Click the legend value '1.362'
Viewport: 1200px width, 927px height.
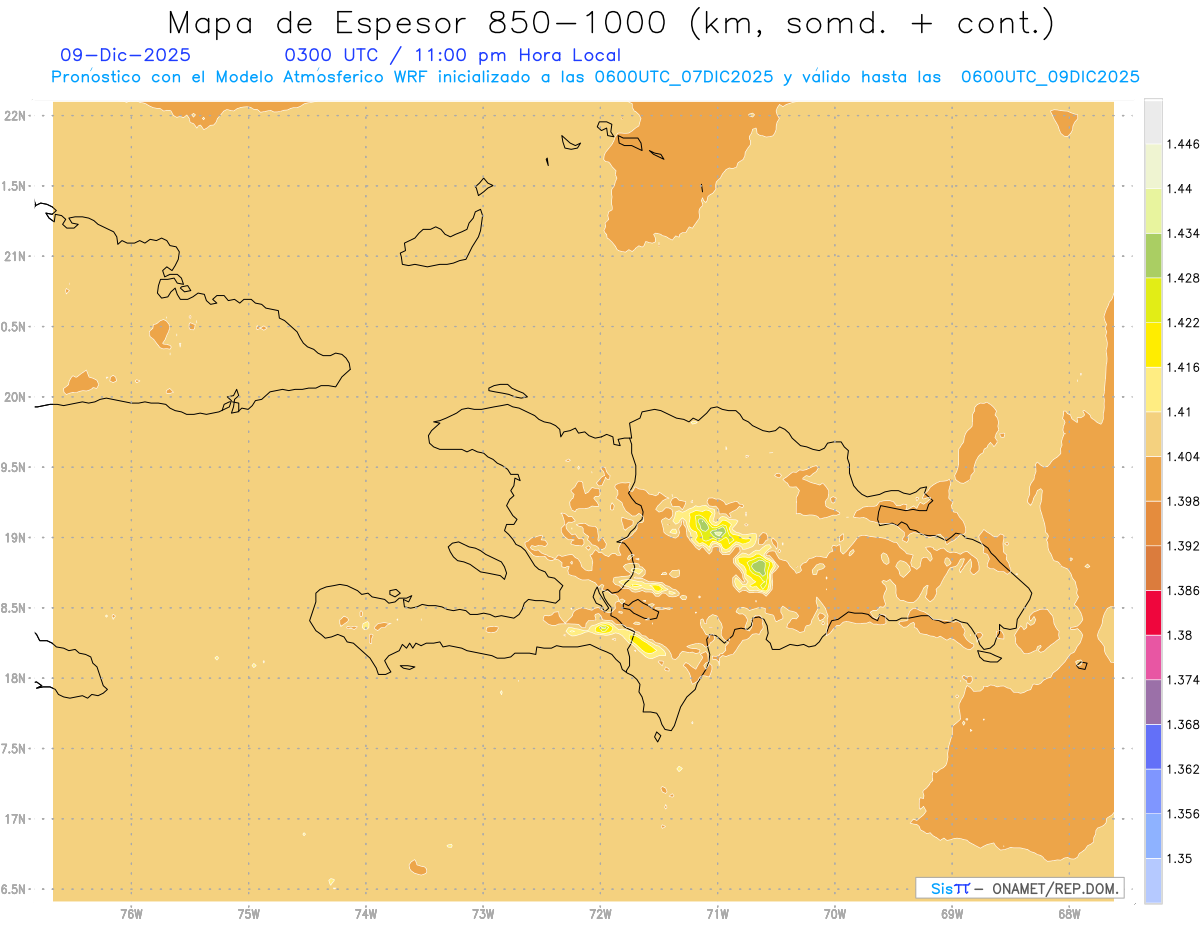1182,769
